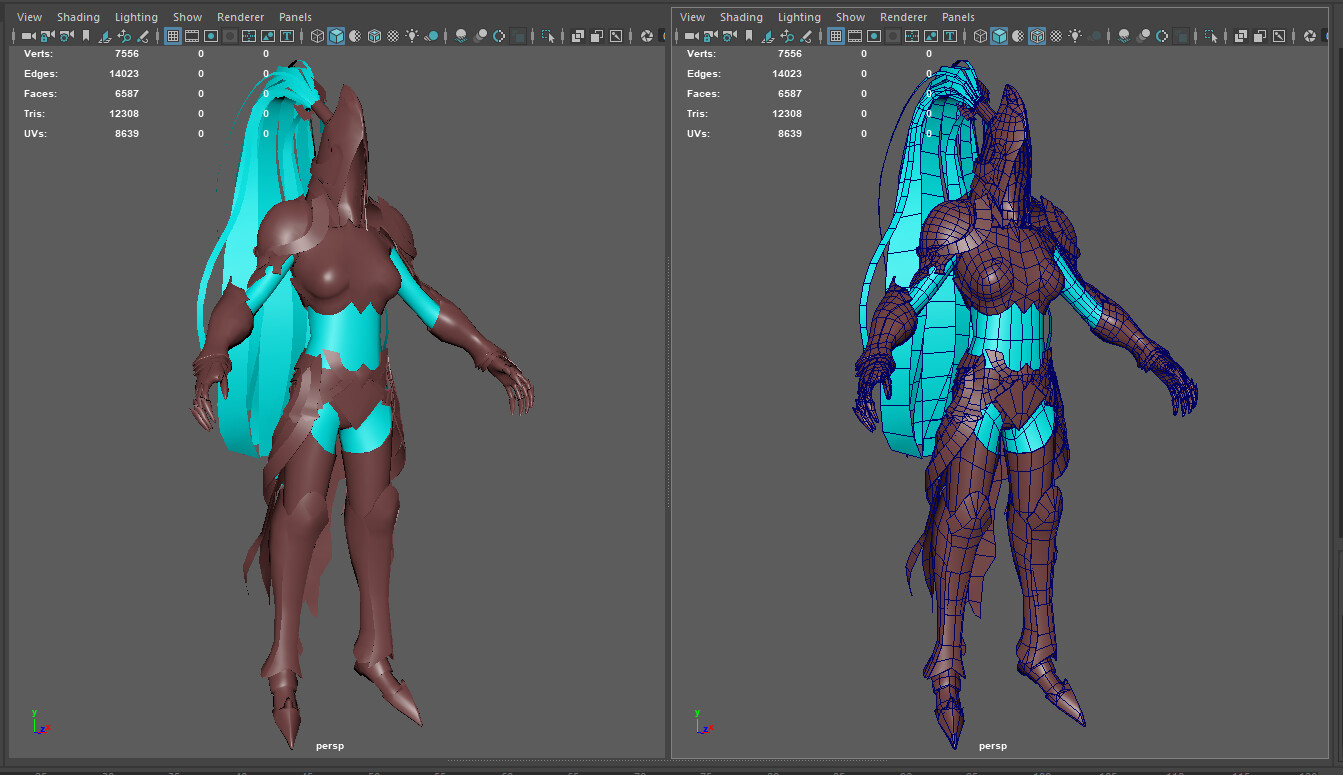Open Lighting menu in left viewport

coord(136,17)
